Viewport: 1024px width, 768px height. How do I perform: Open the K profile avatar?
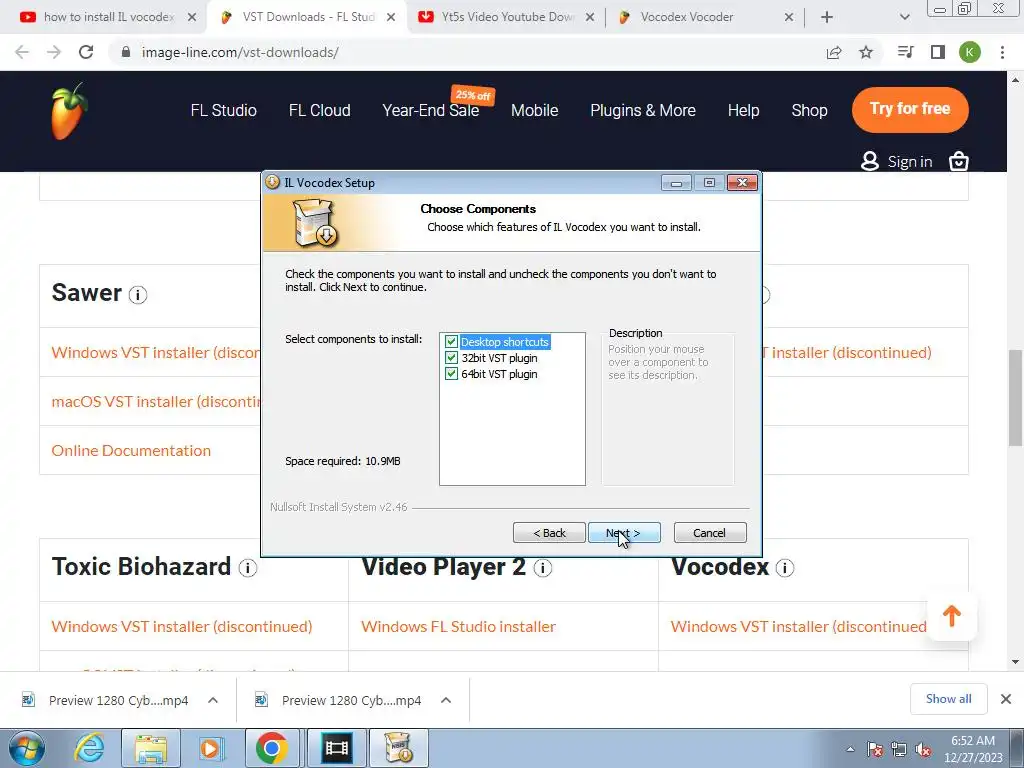point(970,52)
